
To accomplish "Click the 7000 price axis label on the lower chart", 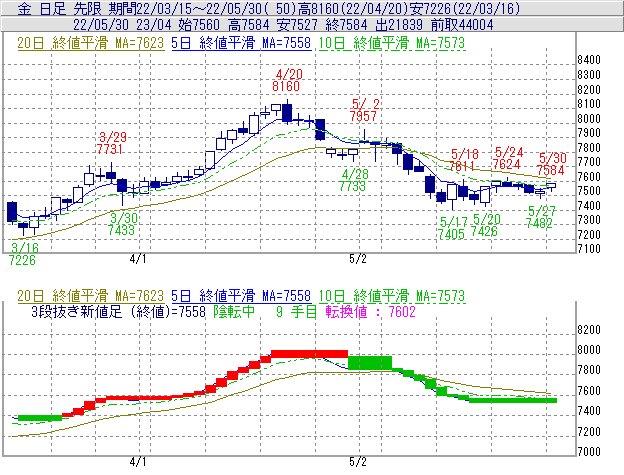I will pyautogui.click(x=589, y=452).
